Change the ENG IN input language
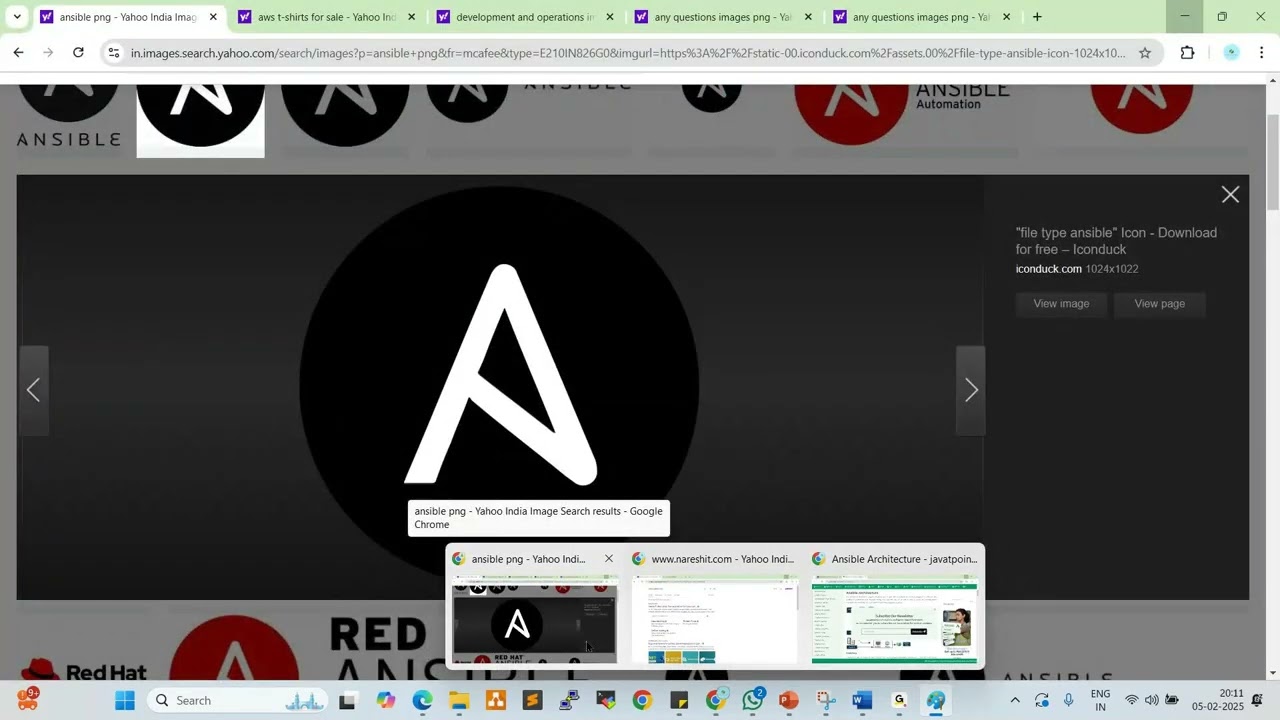The width and height of the screenshot is (1280, 720). click(1100, 701)
